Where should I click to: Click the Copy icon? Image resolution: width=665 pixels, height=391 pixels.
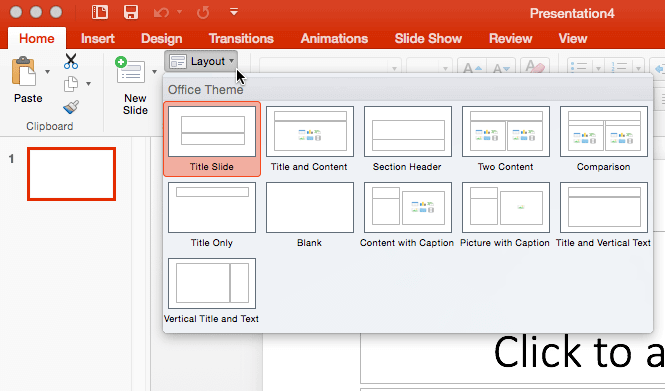[71, 84]
